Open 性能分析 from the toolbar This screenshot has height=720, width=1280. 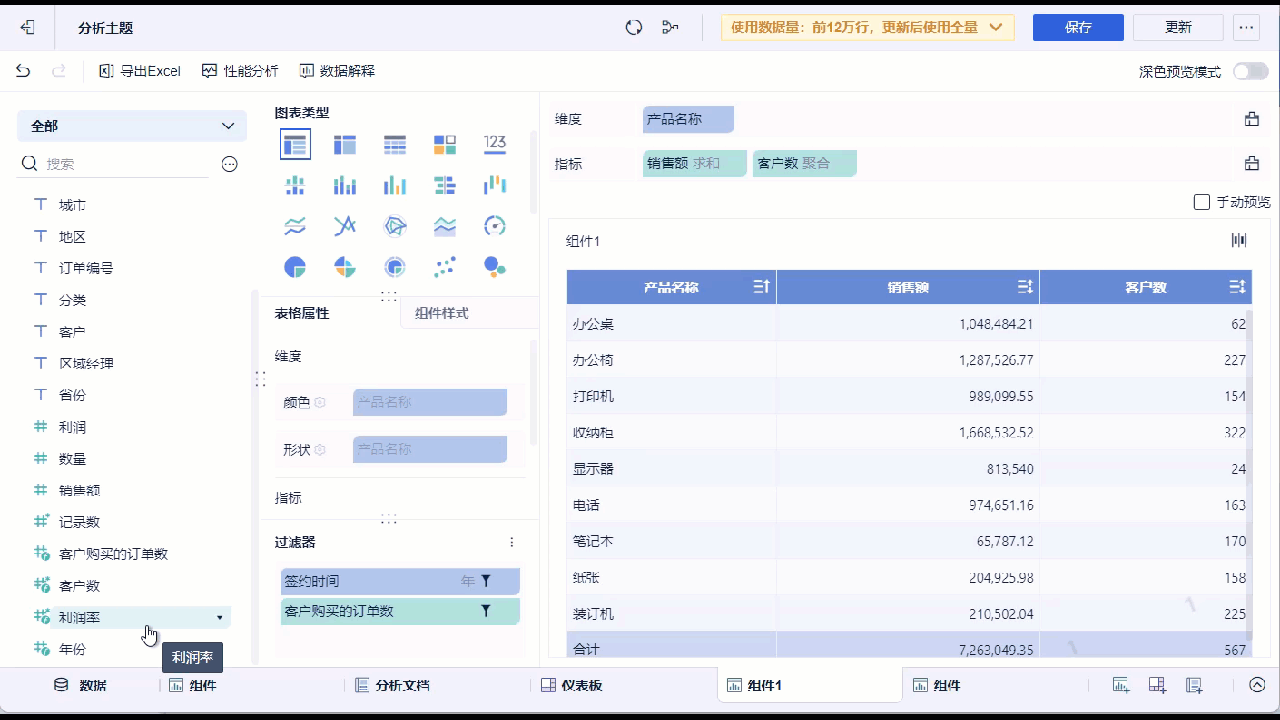[x=240, y=71]
